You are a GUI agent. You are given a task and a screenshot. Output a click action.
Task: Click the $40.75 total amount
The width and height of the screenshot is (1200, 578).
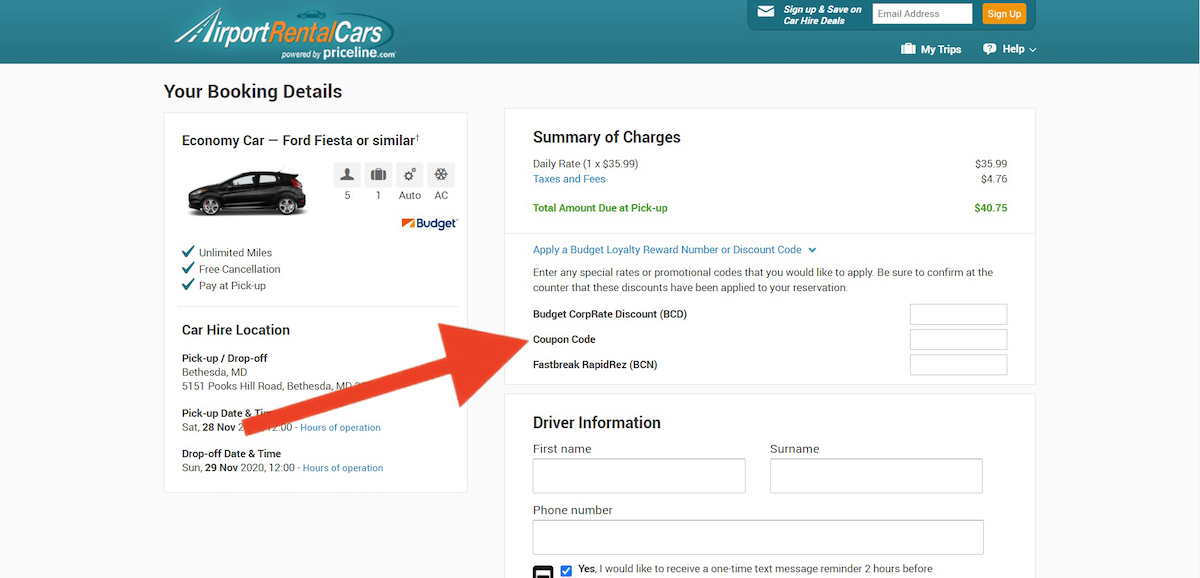point(991,208)
